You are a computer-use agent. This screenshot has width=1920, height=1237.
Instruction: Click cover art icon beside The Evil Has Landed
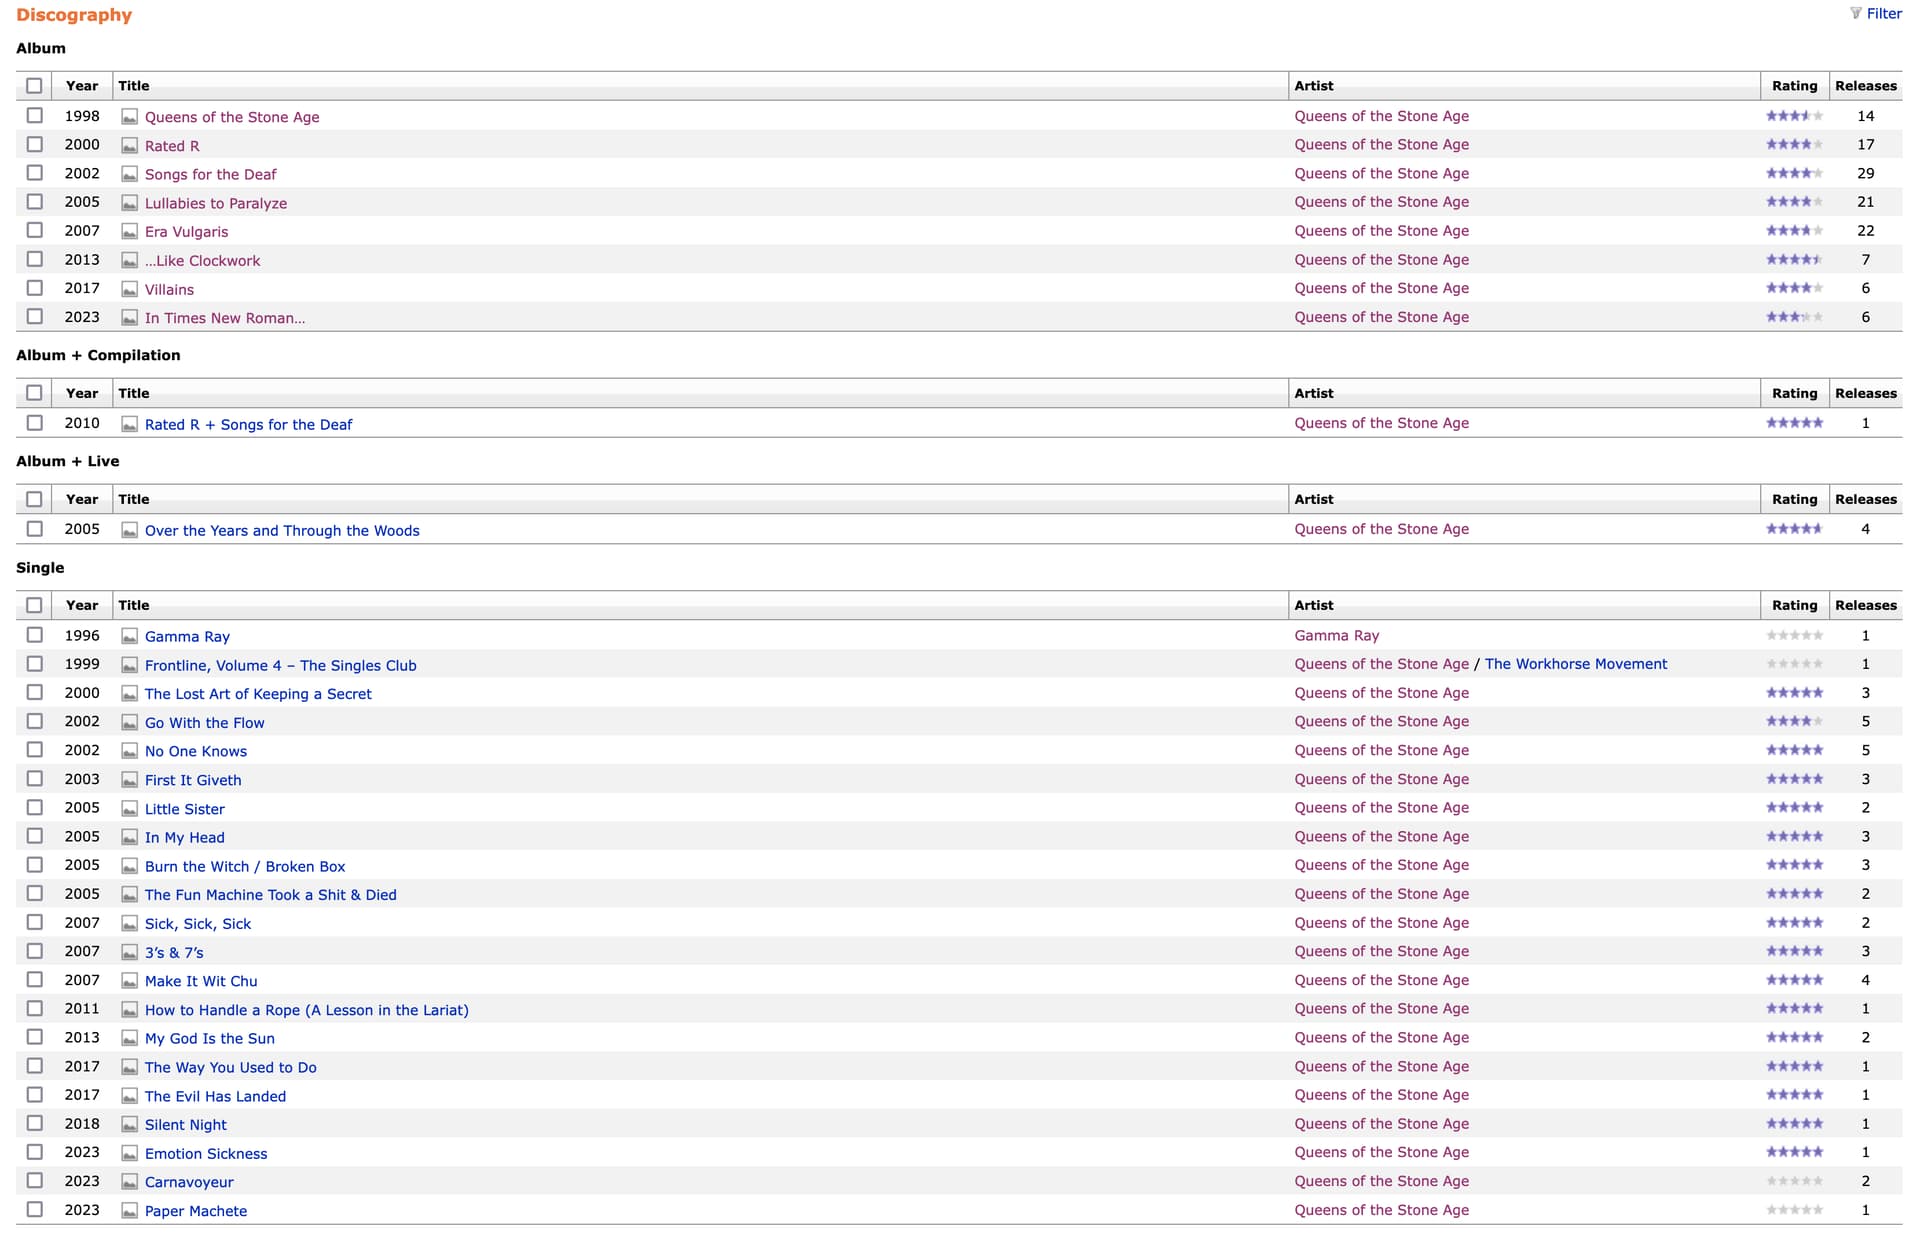129,1097
